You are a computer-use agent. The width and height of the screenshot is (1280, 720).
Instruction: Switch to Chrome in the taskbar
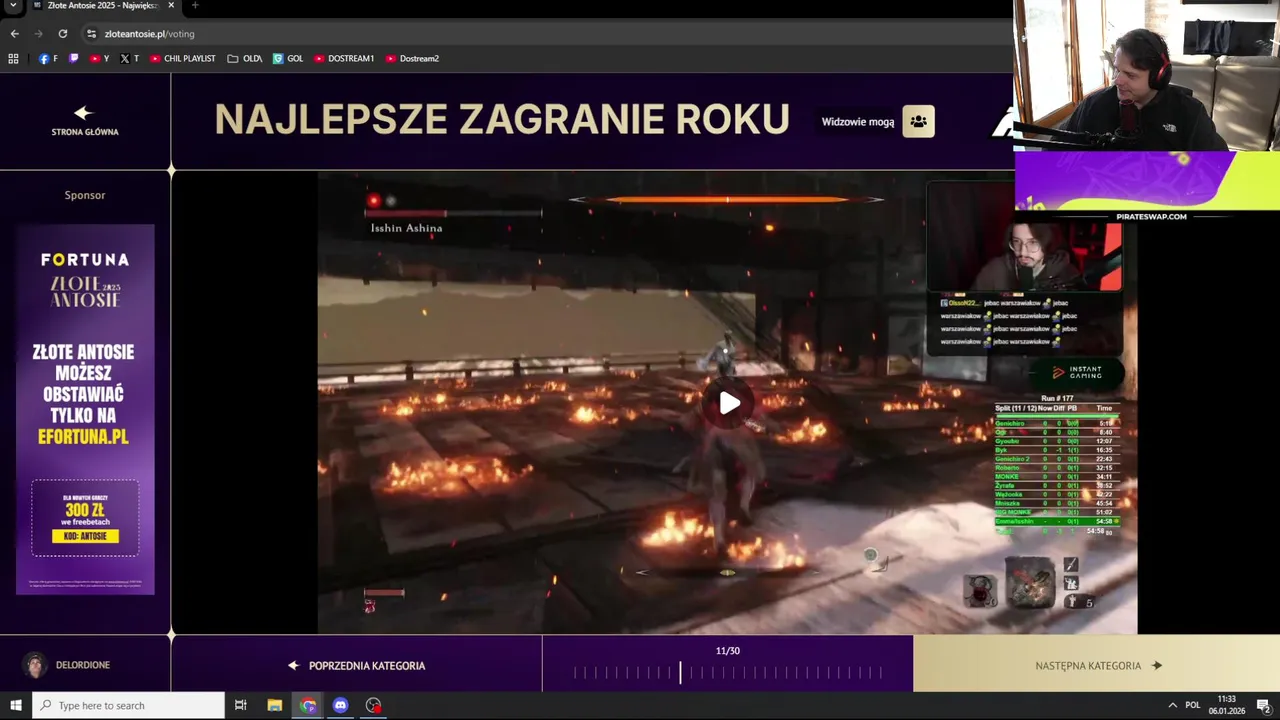tap(308, 705)
